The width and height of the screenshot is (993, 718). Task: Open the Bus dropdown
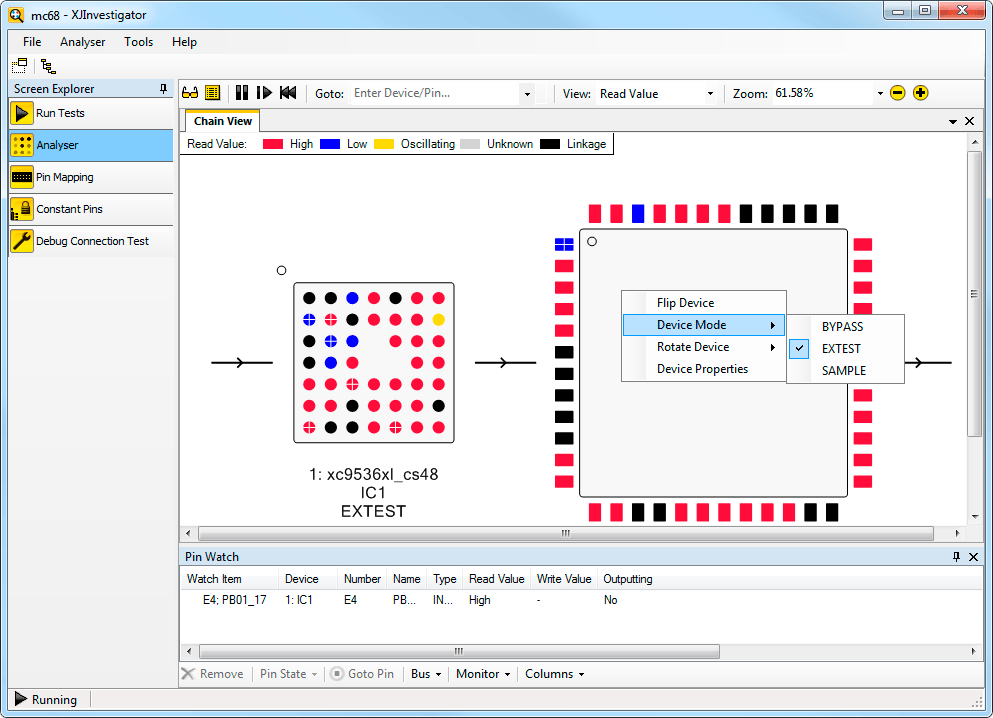click(x=426, y=674)
